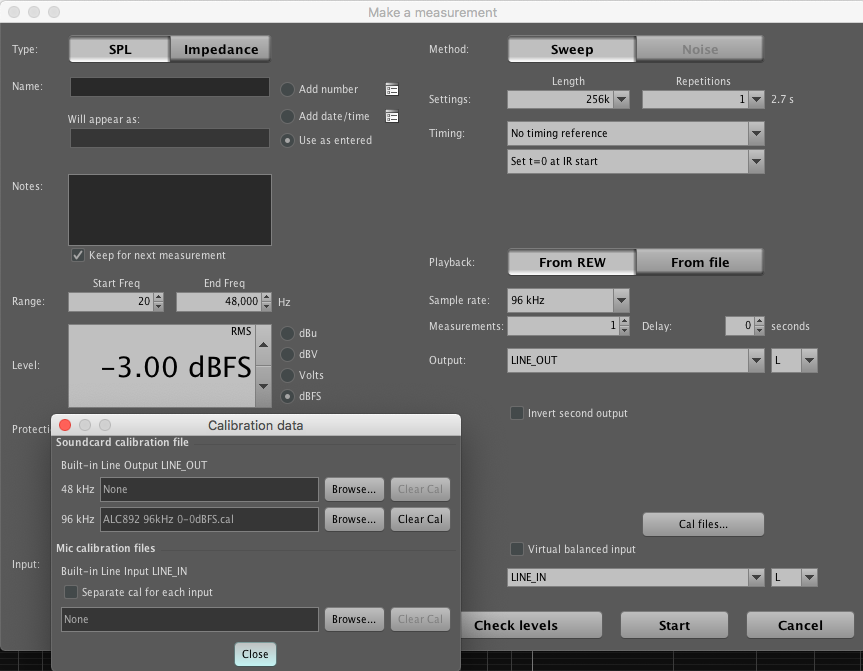This screenshot has width=863, height=671.
Task: Decrement the End Freq value
Action: point(266,306)
